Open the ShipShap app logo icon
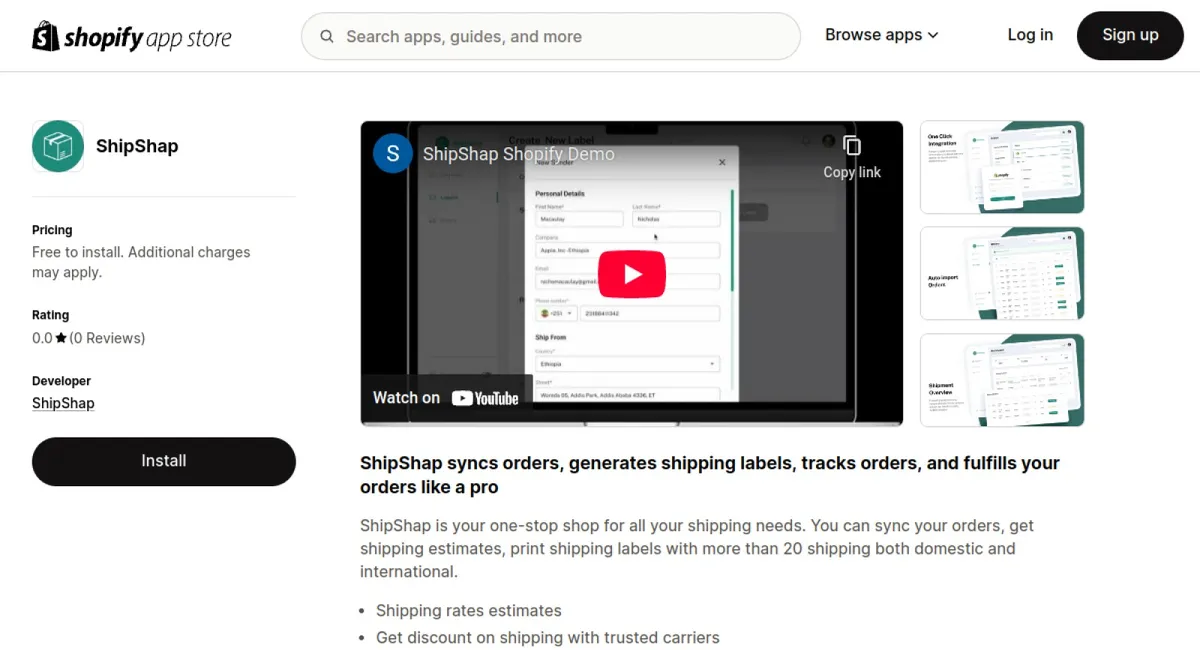The height and width of the screenshot is (650, 1200). pos(58,146)
